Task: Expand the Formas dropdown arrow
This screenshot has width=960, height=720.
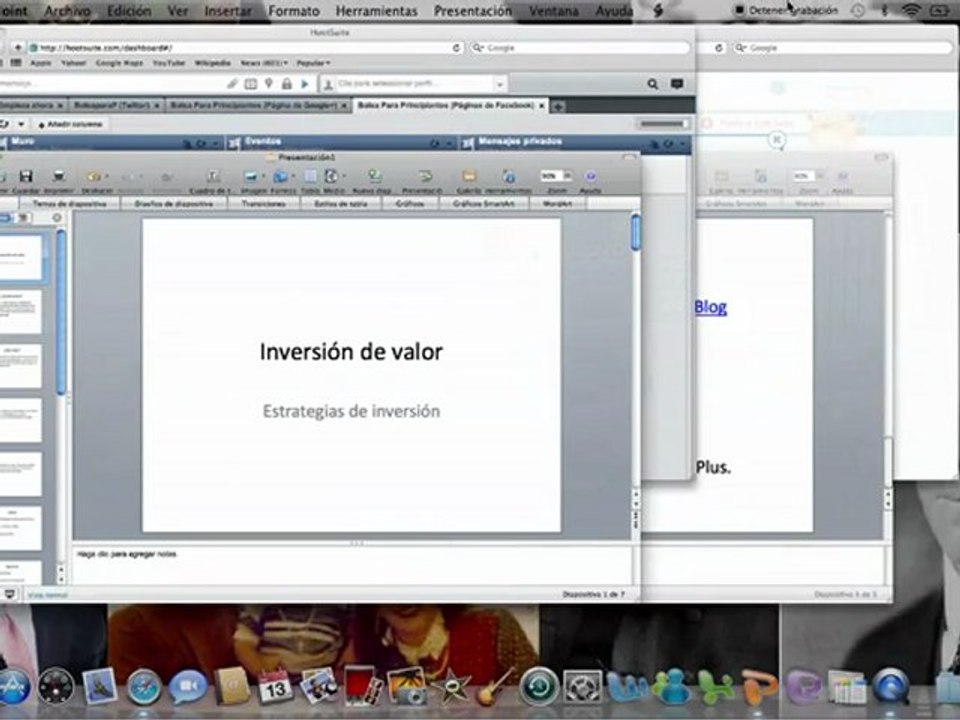Action: point(293,177)
